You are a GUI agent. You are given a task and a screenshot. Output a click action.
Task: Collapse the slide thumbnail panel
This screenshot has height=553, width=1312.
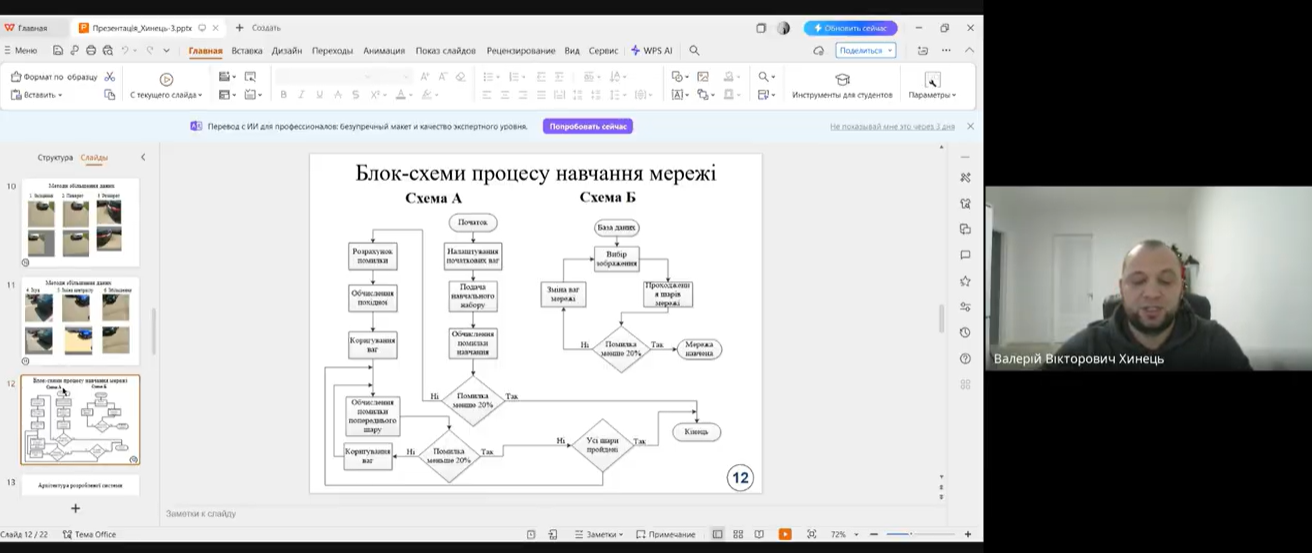pyautogui.click(x=143, y=157)
